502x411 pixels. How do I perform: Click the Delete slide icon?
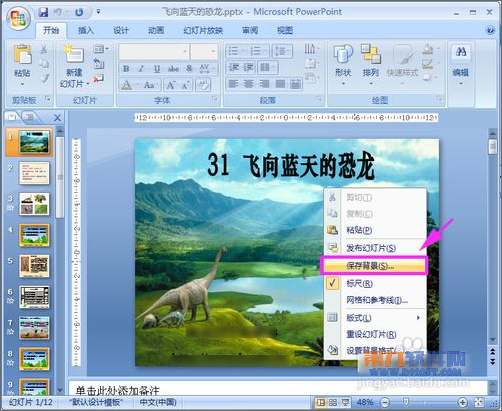(98, 79)
